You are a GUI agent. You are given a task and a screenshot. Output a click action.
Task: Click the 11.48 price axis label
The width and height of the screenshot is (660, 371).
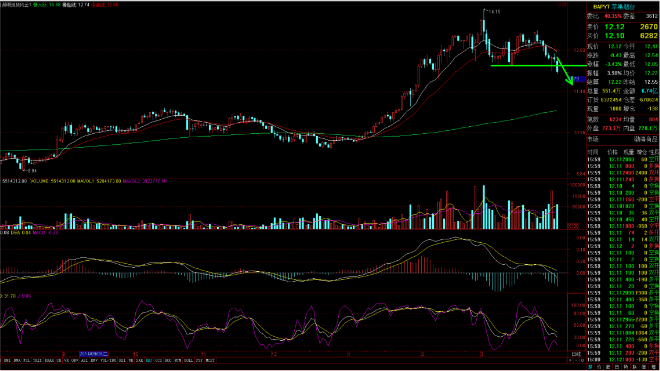click(579, 91)
